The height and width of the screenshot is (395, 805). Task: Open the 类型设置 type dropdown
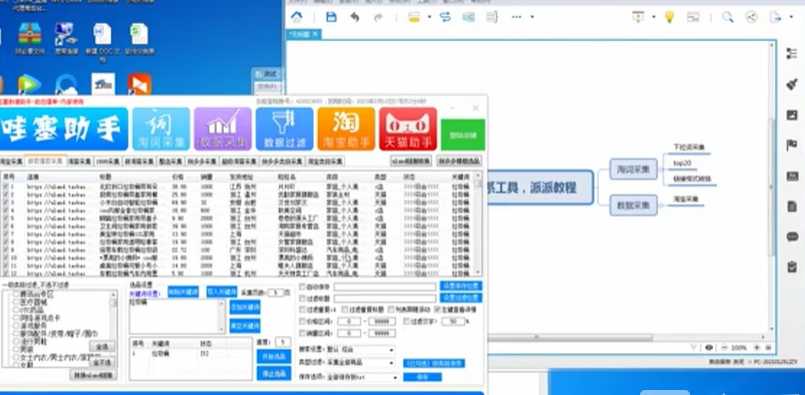(361, 363)
